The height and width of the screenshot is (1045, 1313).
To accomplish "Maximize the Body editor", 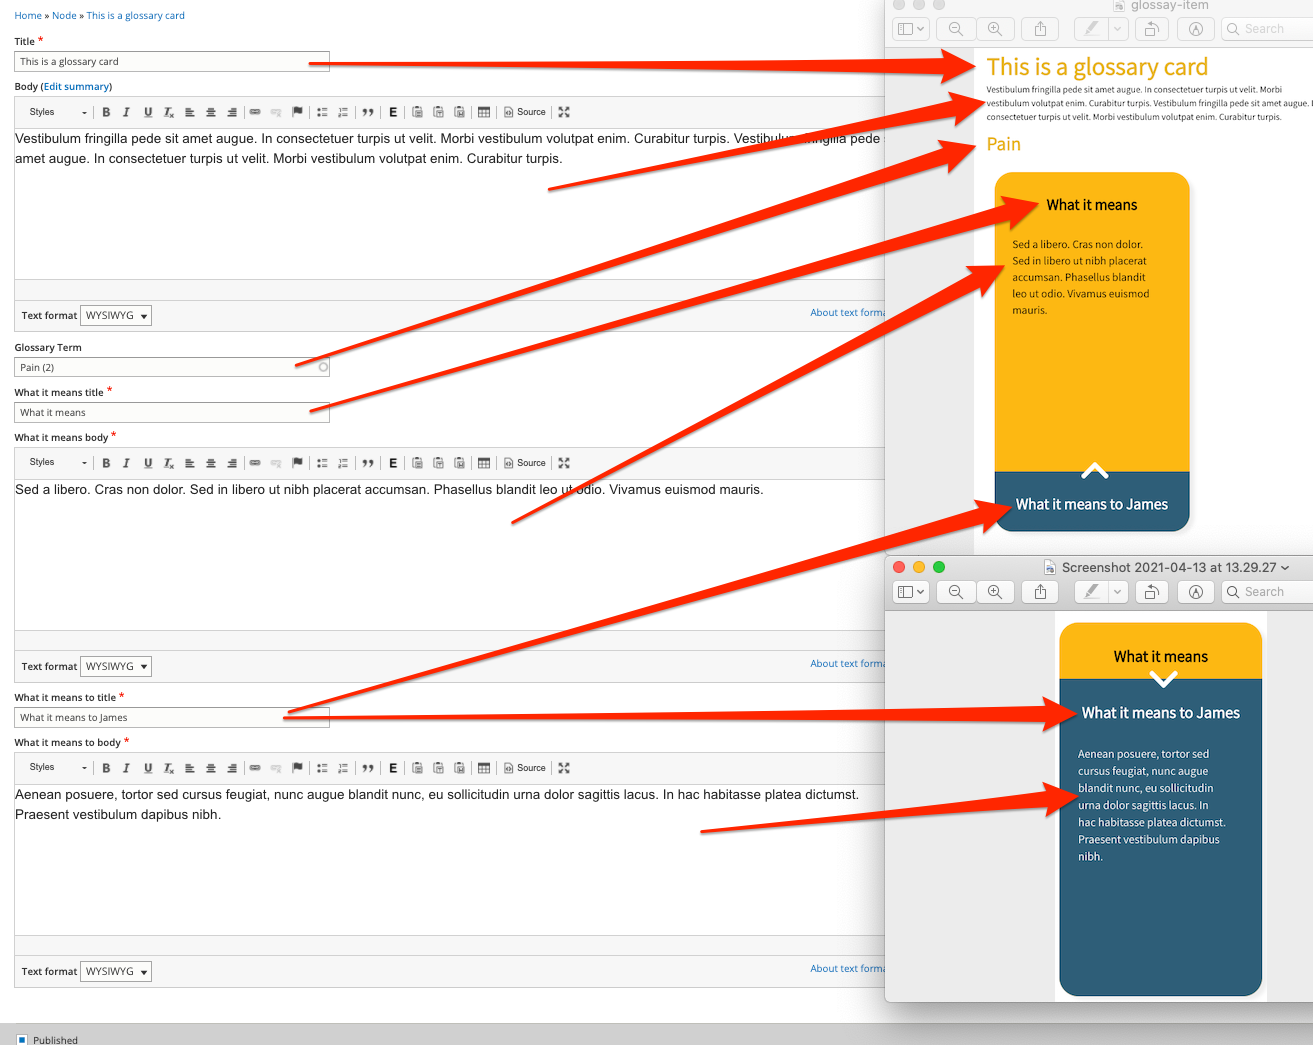I will [564, 112].
